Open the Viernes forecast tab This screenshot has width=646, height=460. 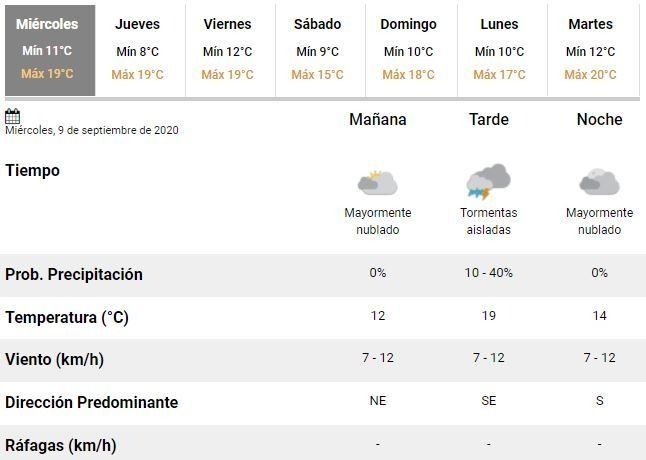[227, 50]
